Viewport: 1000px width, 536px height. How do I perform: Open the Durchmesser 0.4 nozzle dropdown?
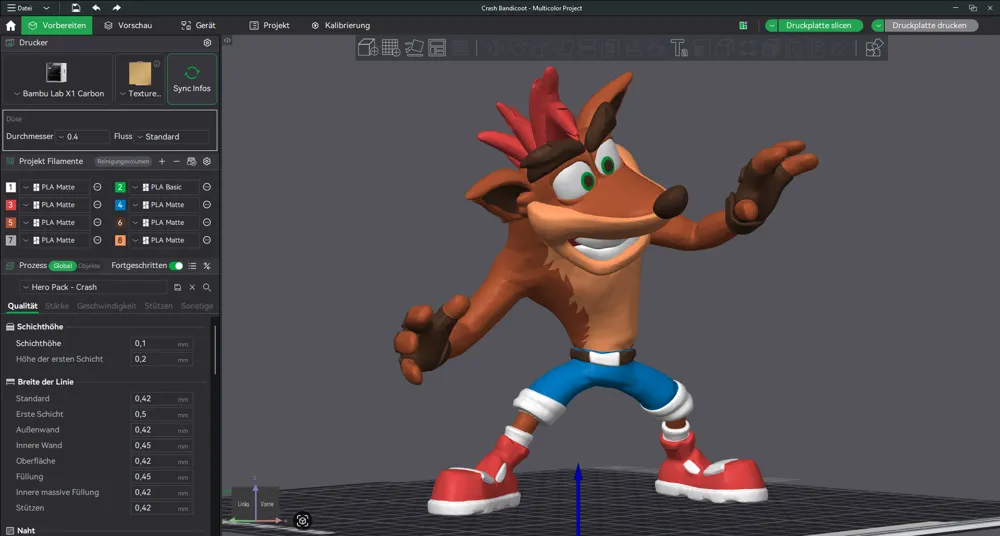tap(82, 137)
